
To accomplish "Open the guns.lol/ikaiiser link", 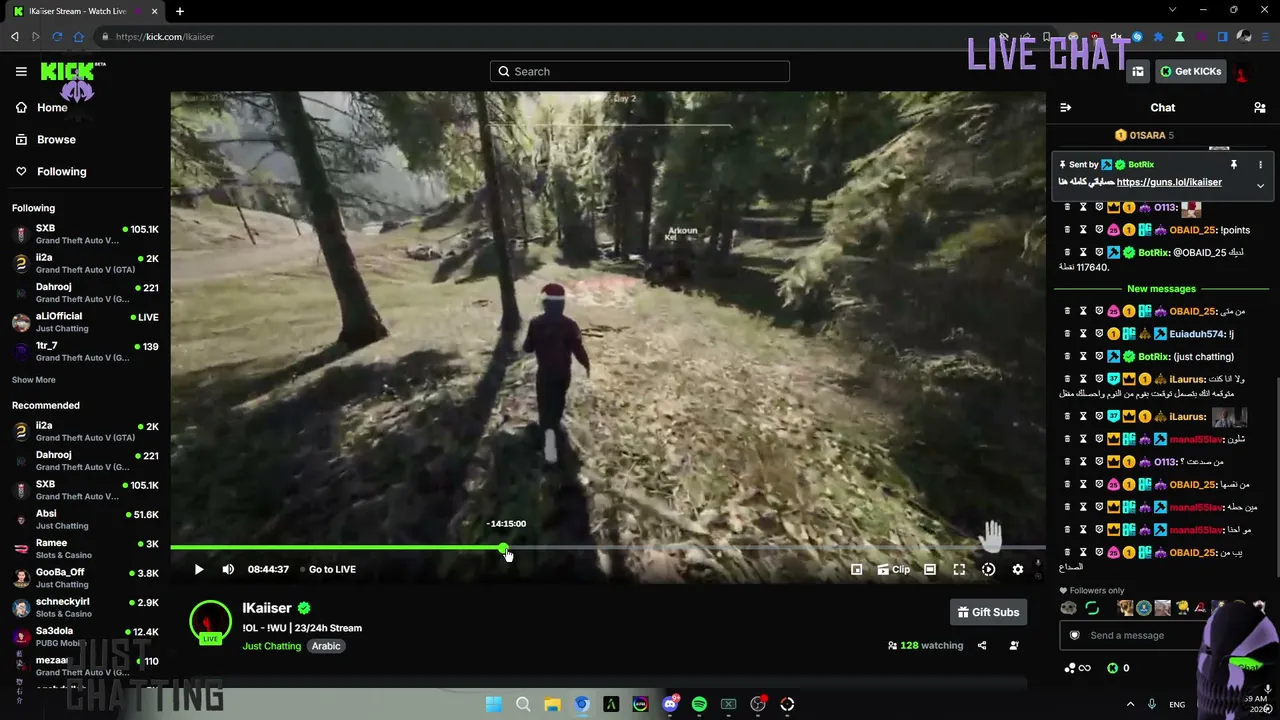I will [1169, 182].
